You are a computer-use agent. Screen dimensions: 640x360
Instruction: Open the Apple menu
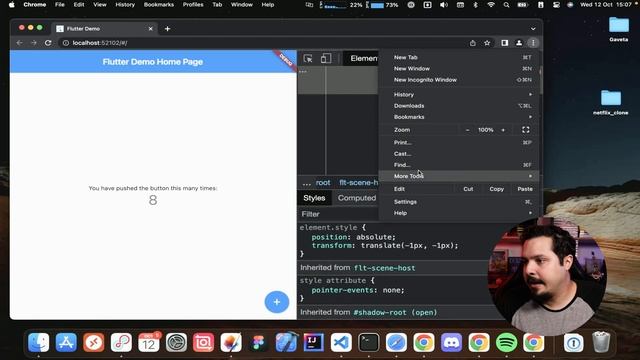point(12,4)
